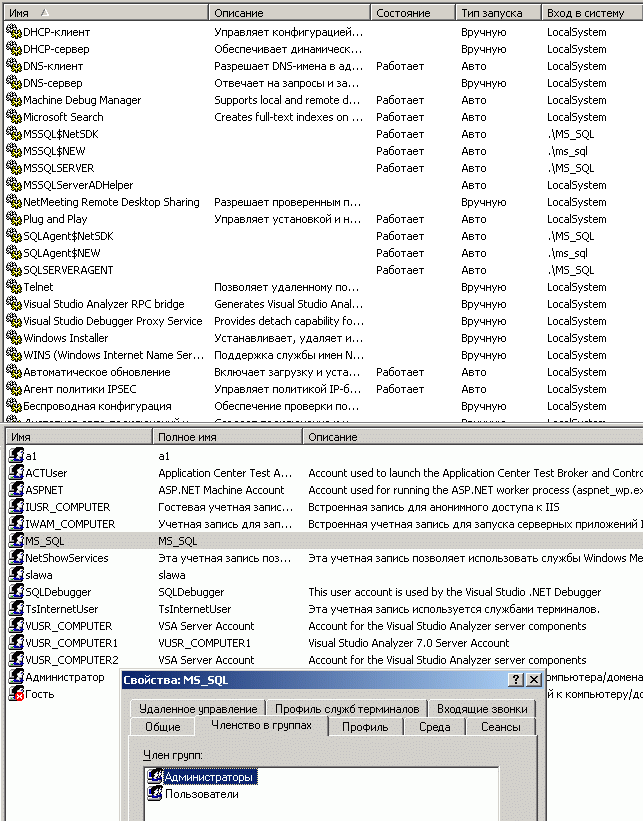Click the TsInternetUser user account icon
Viewport: 643px width, 821px height.
16,609
